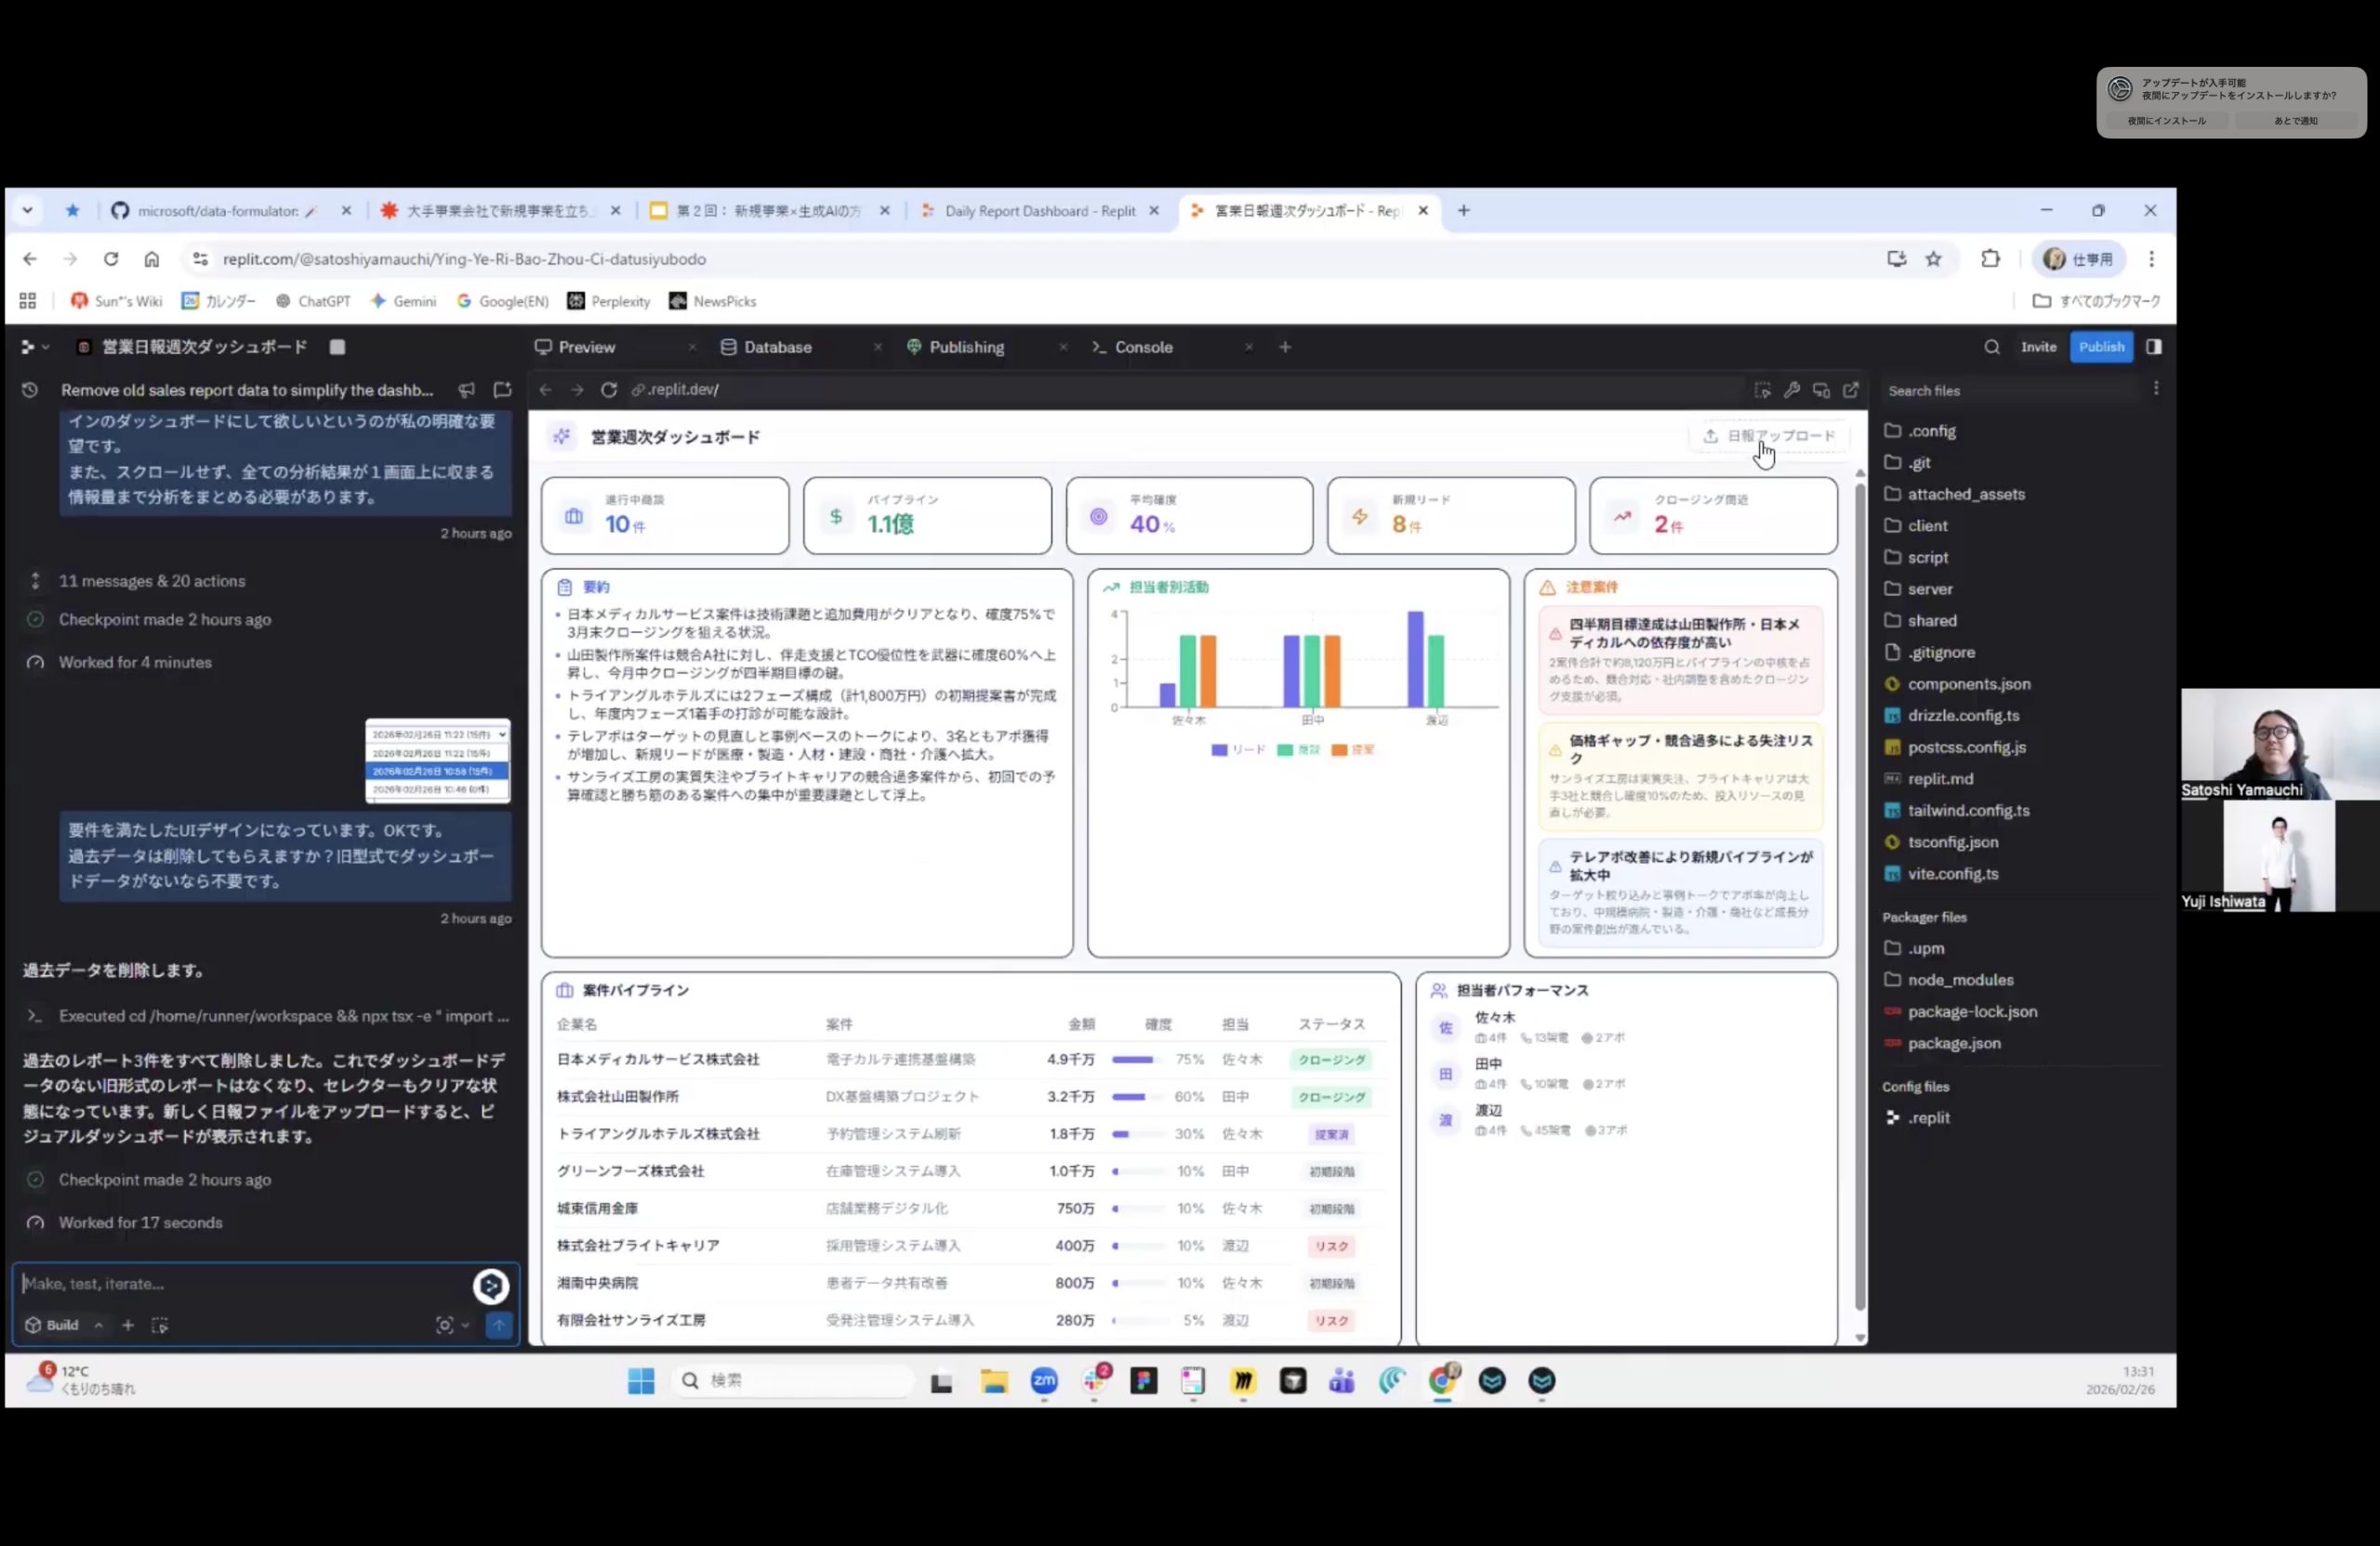Toggle the right files sidebar panel
The height and width of the screenshot is (1546, 2380).
pos(2153,347)
